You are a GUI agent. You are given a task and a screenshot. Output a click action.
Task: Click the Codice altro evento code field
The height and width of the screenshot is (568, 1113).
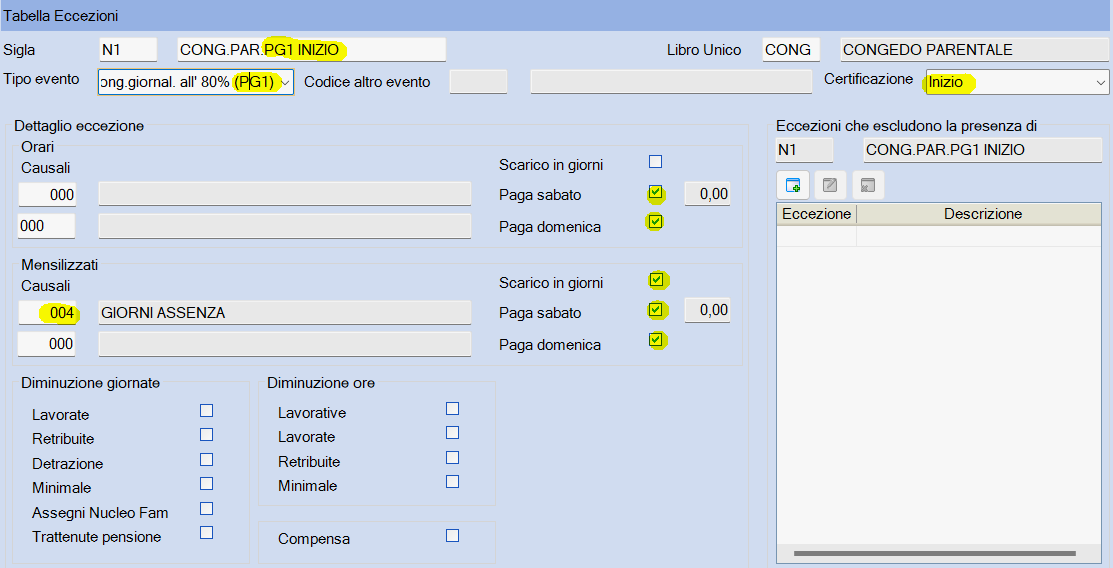tap(478, 82)
